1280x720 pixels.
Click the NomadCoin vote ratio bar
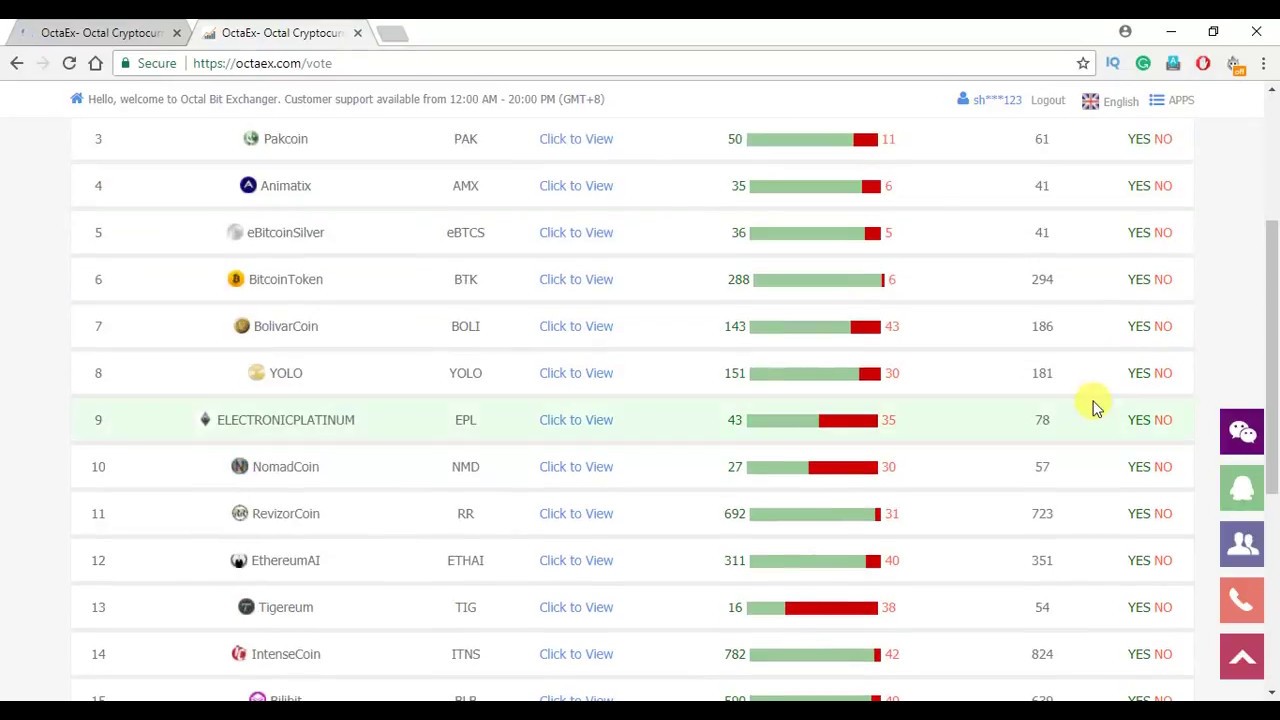pyautogui.click(x=812, y=466)
